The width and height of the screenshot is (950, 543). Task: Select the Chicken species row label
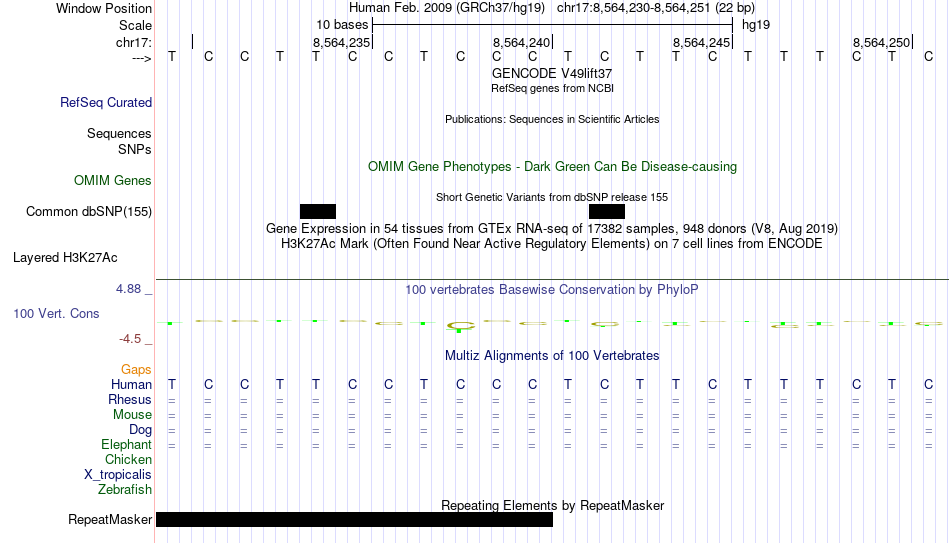tap(128, 459)
